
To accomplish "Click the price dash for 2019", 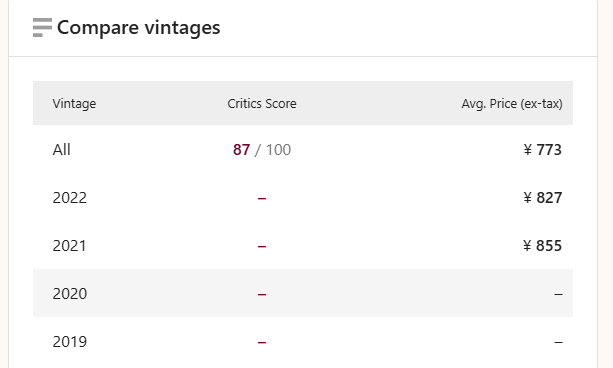I will click(x=558, y=343).
